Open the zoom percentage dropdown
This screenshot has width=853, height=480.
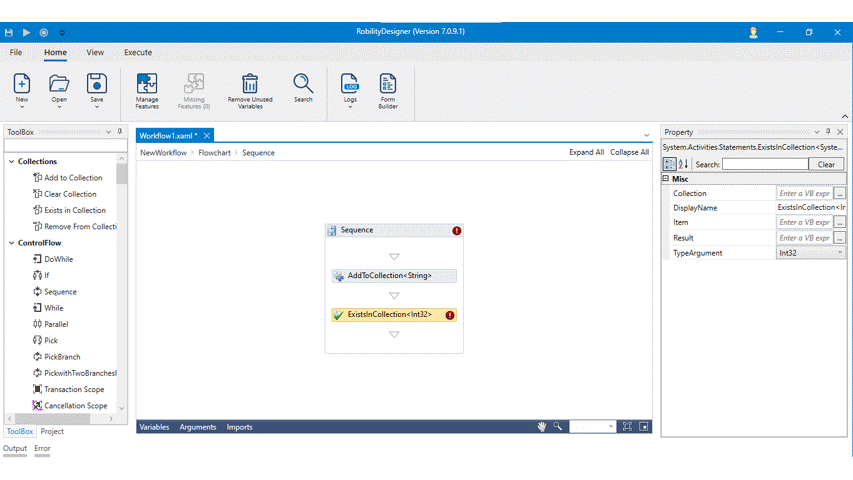coord(611,427)
